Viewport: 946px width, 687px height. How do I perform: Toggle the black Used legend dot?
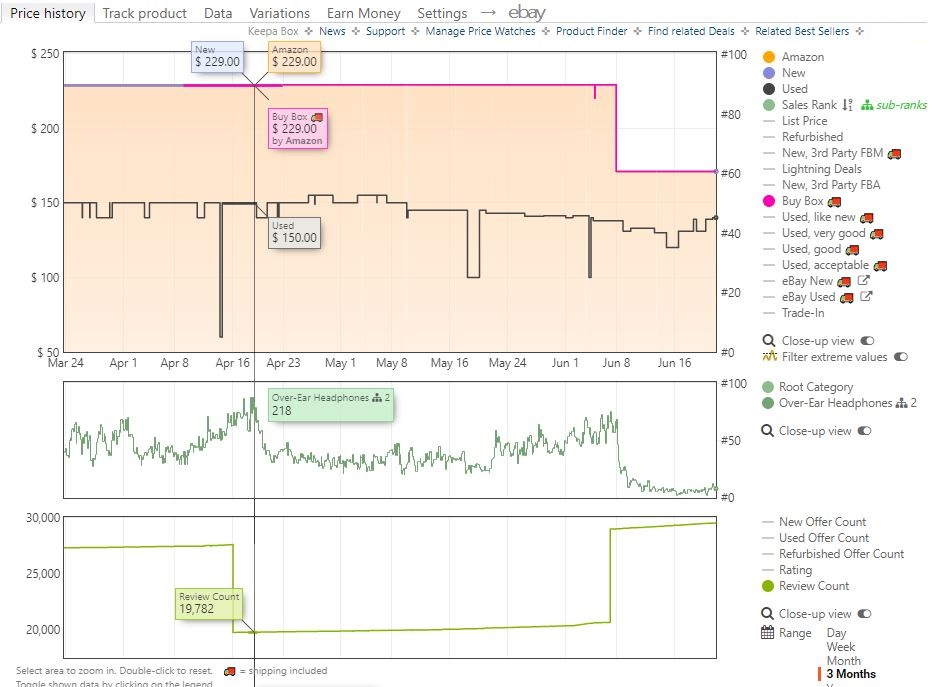coord(769,89)
